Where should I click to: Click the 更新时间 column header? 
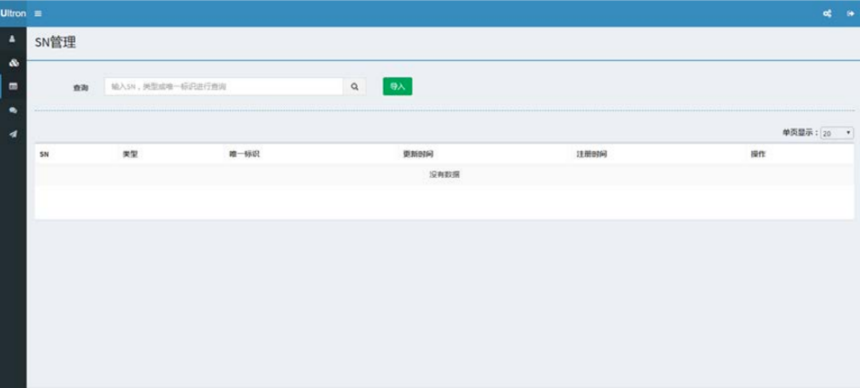[x=418, y=155]
